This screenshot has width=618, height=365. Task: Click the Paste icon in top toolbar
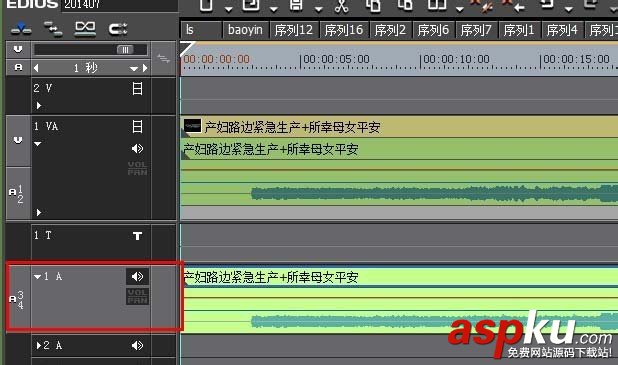pos(404,5)
